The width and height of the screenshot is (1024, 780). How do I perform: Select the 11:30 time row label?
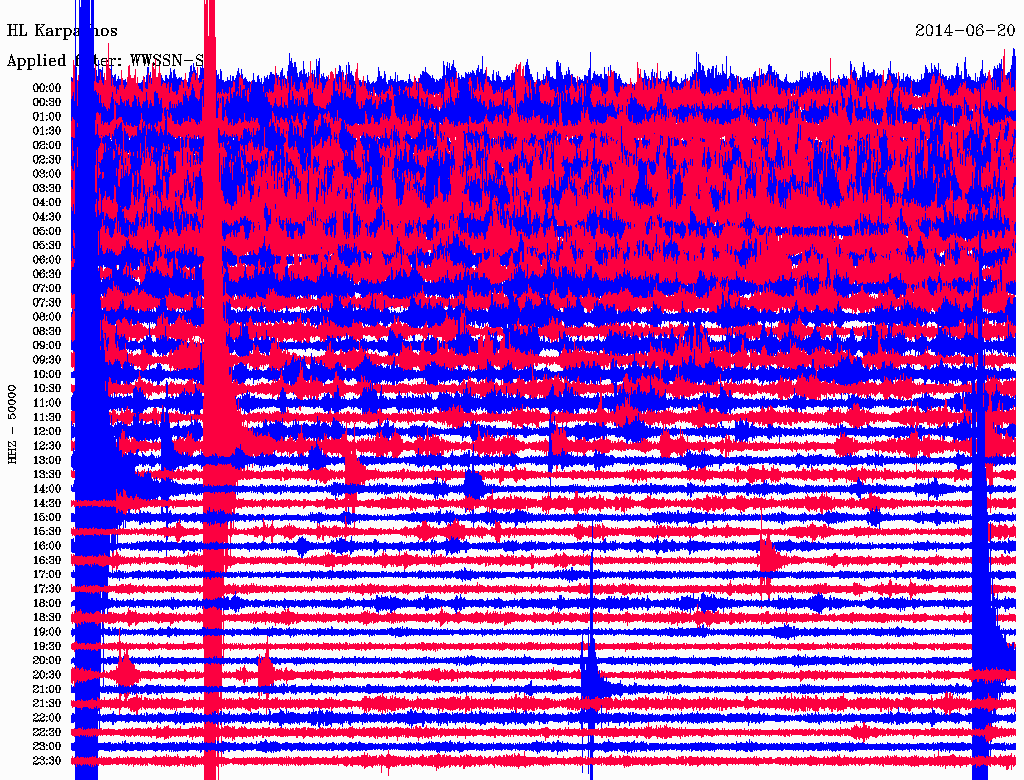click(47, 417)
